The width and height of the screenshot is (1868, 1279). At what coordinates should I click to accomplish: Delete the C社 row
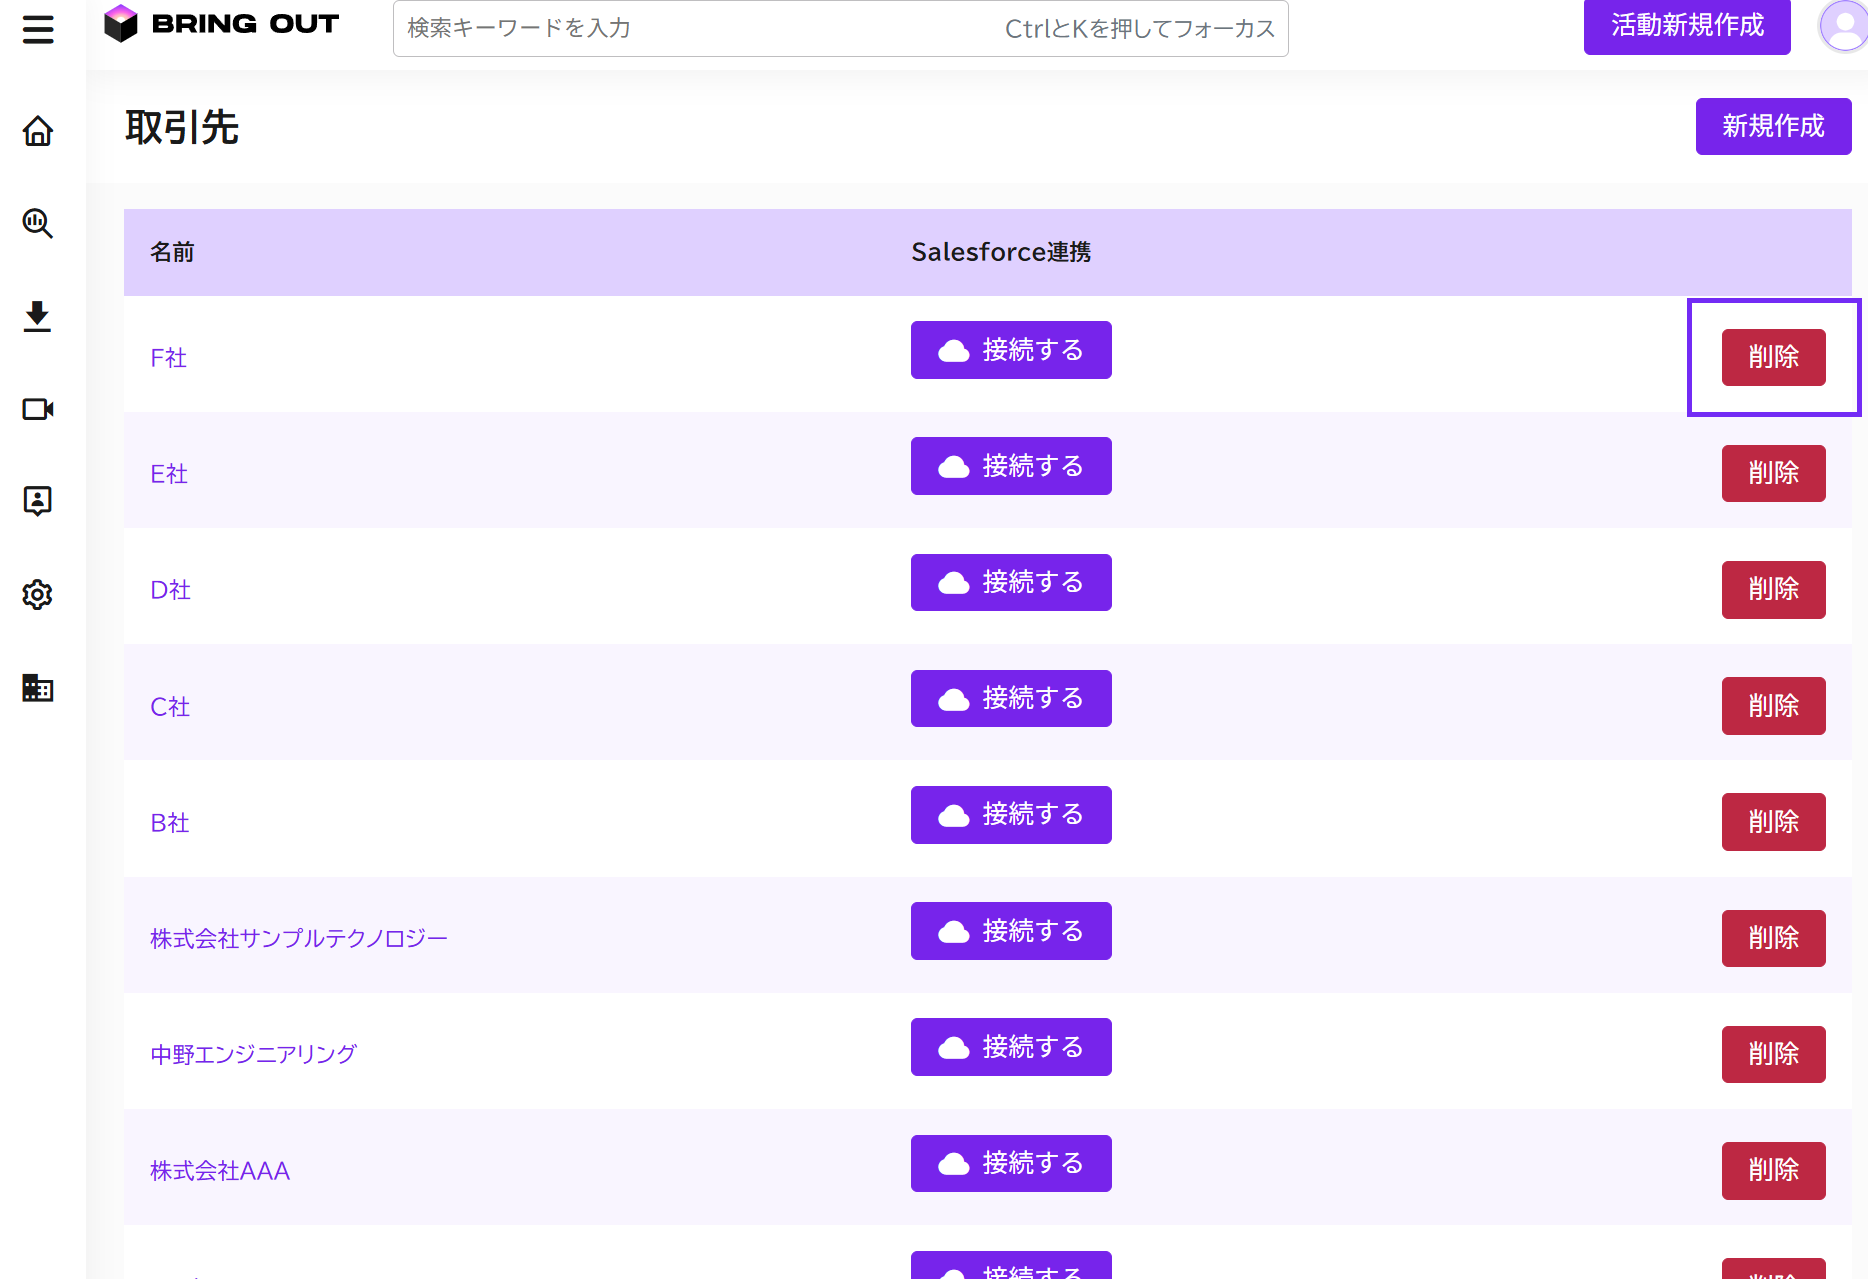click(x=1773, y=706)
